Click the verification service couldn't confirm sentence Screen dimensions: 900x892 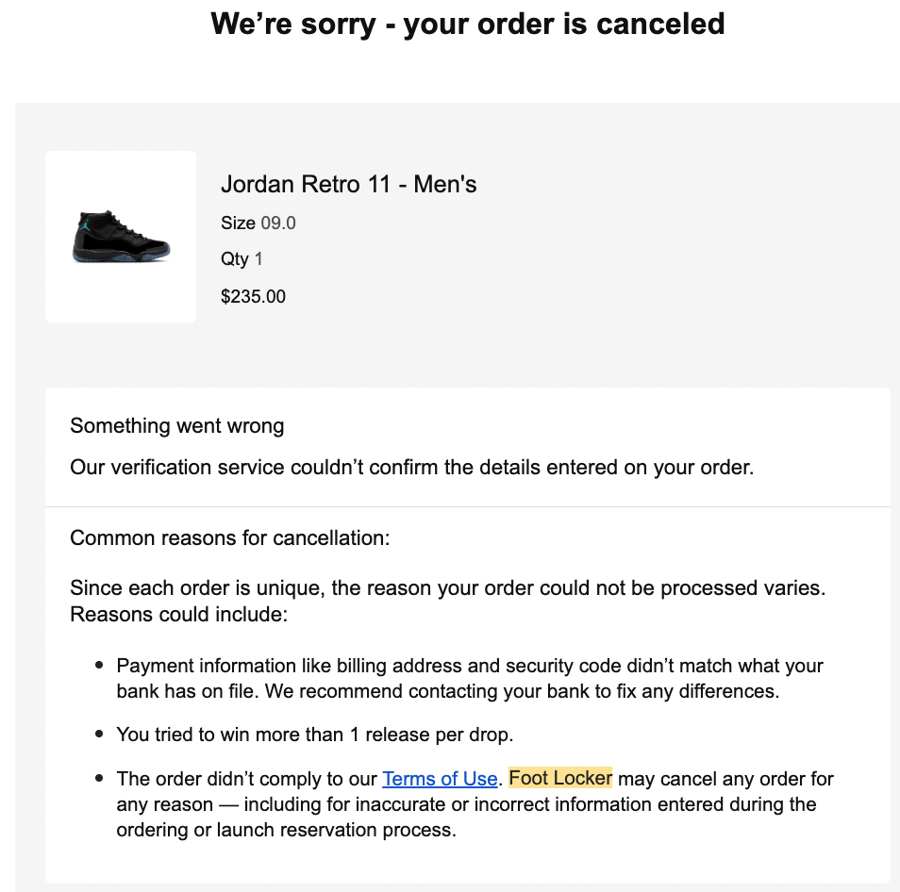pyautogui.click(x=411, y=467)
